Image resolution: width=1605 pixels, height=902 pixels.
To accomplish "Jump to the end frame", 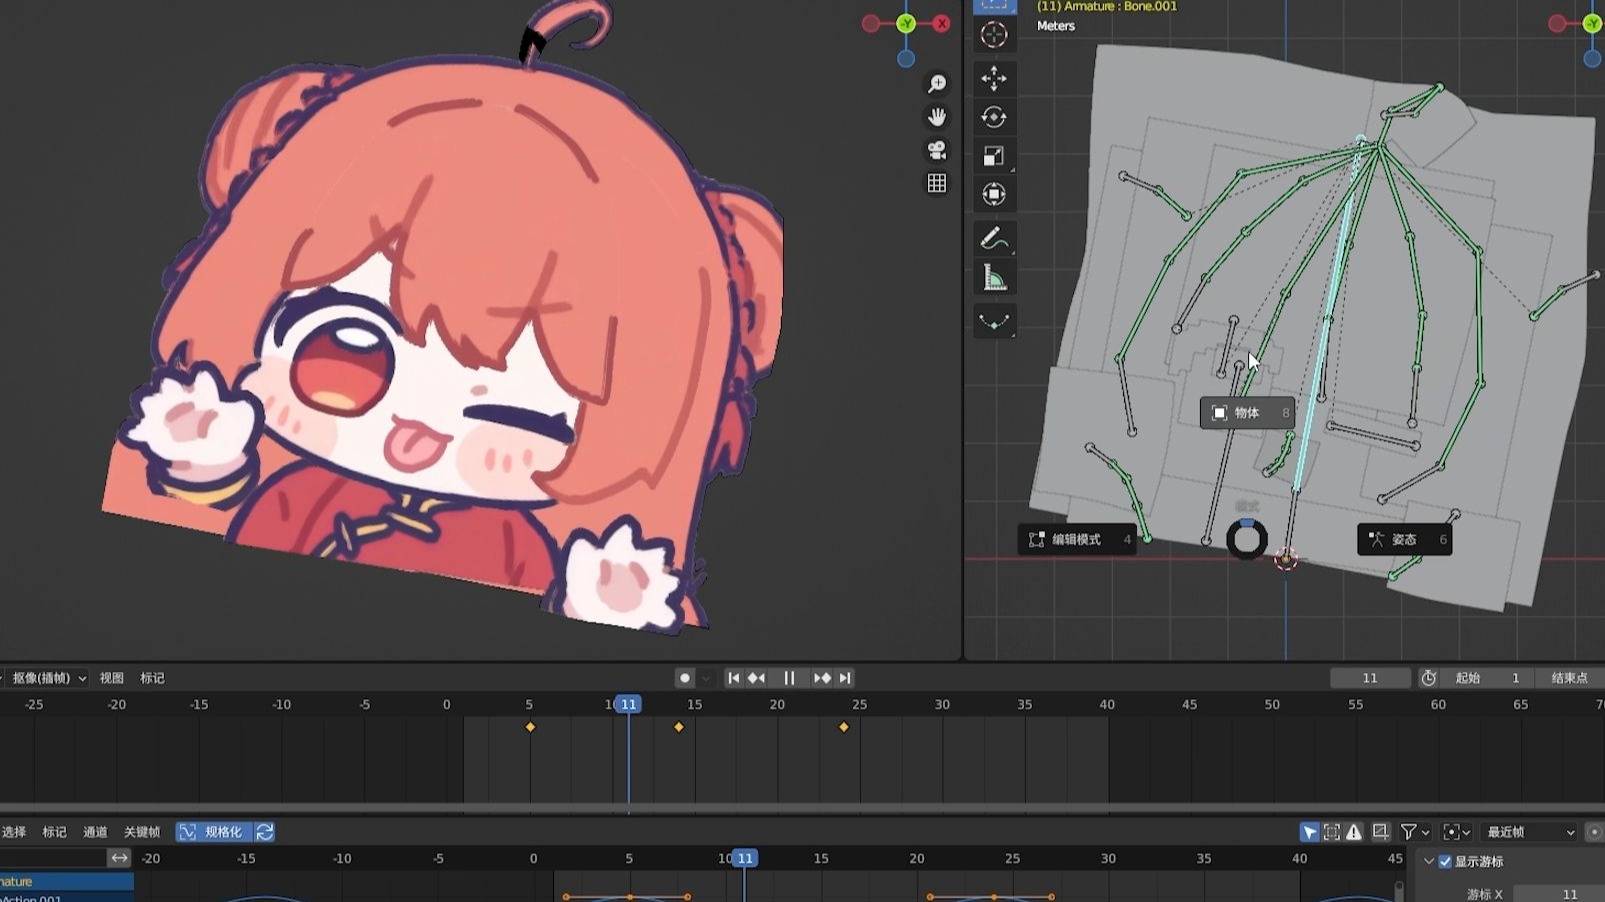I will [845, 678].
